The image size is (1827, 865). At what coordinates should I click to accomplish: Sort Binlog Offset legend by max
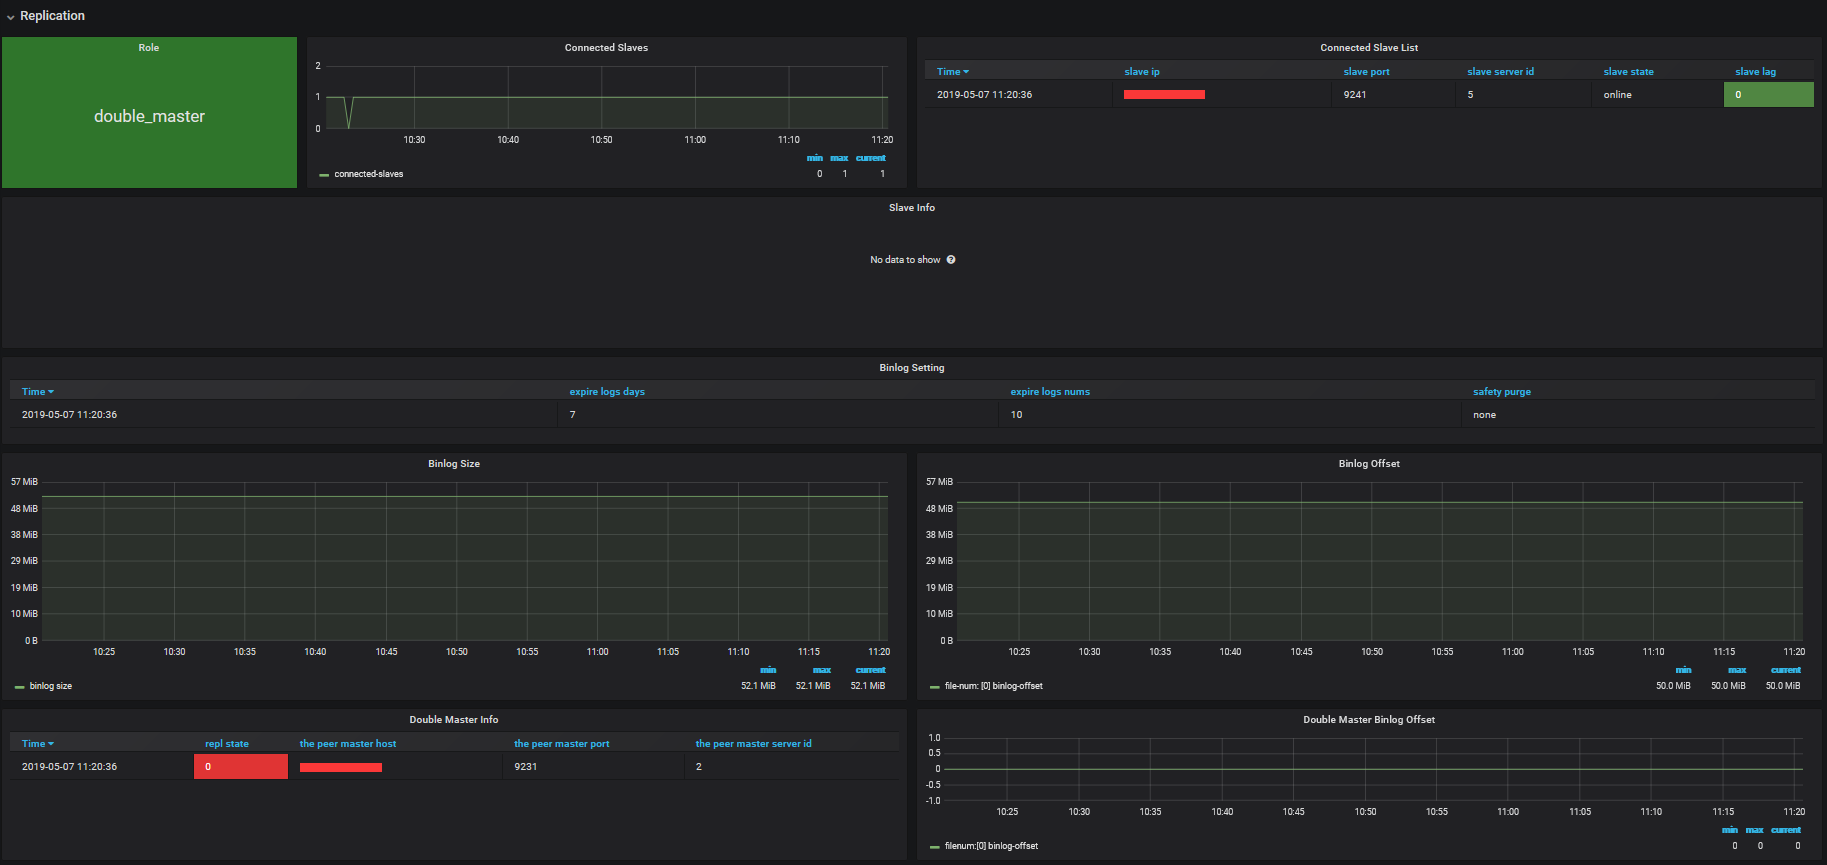click(x=1737, y=670)
